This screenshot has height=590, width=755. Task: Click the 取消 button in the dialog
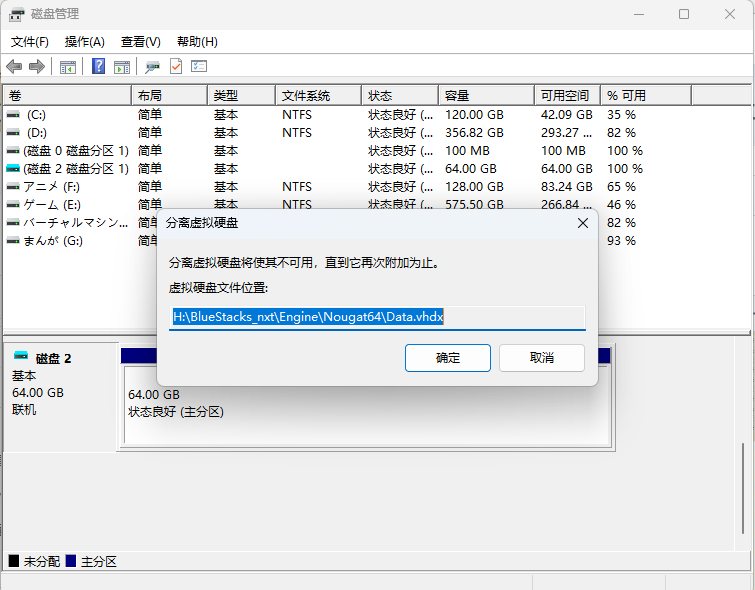coord(542,358)
